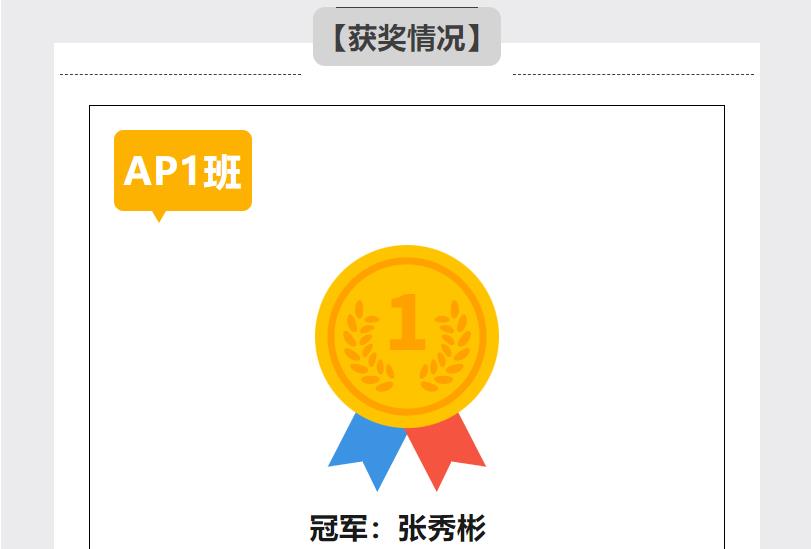Click the AP1班 orange speech-bubble label

(183, 176)
